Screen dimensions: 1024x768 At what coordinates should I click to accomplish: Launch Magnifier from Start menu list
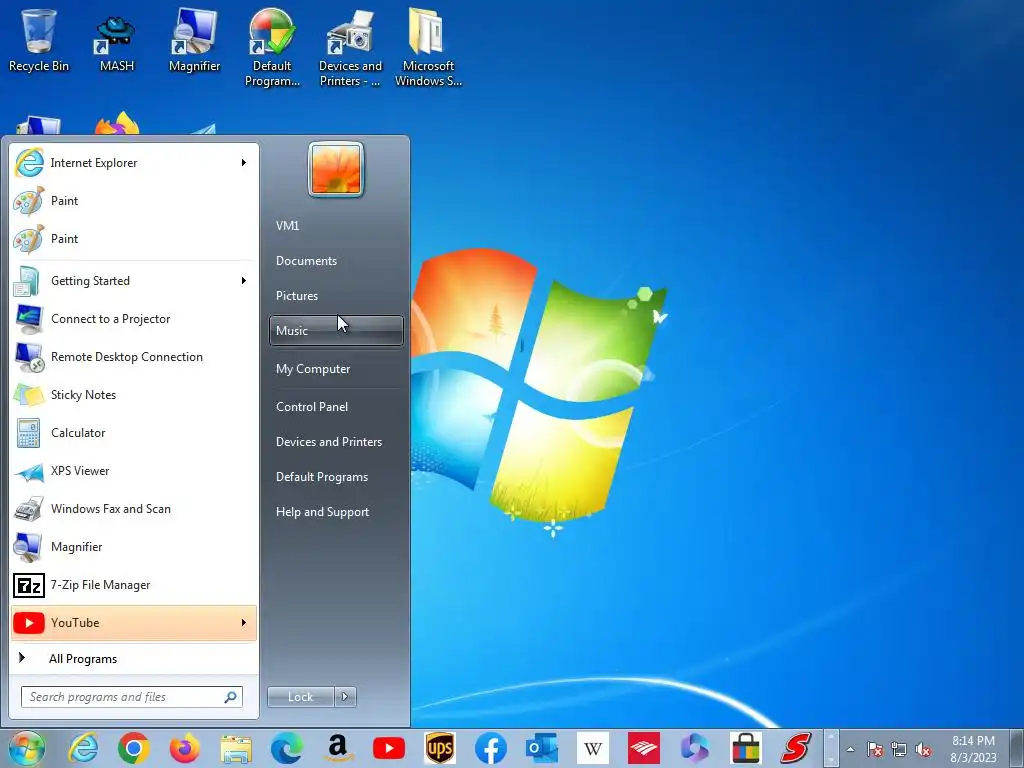(x=134, y=547)
